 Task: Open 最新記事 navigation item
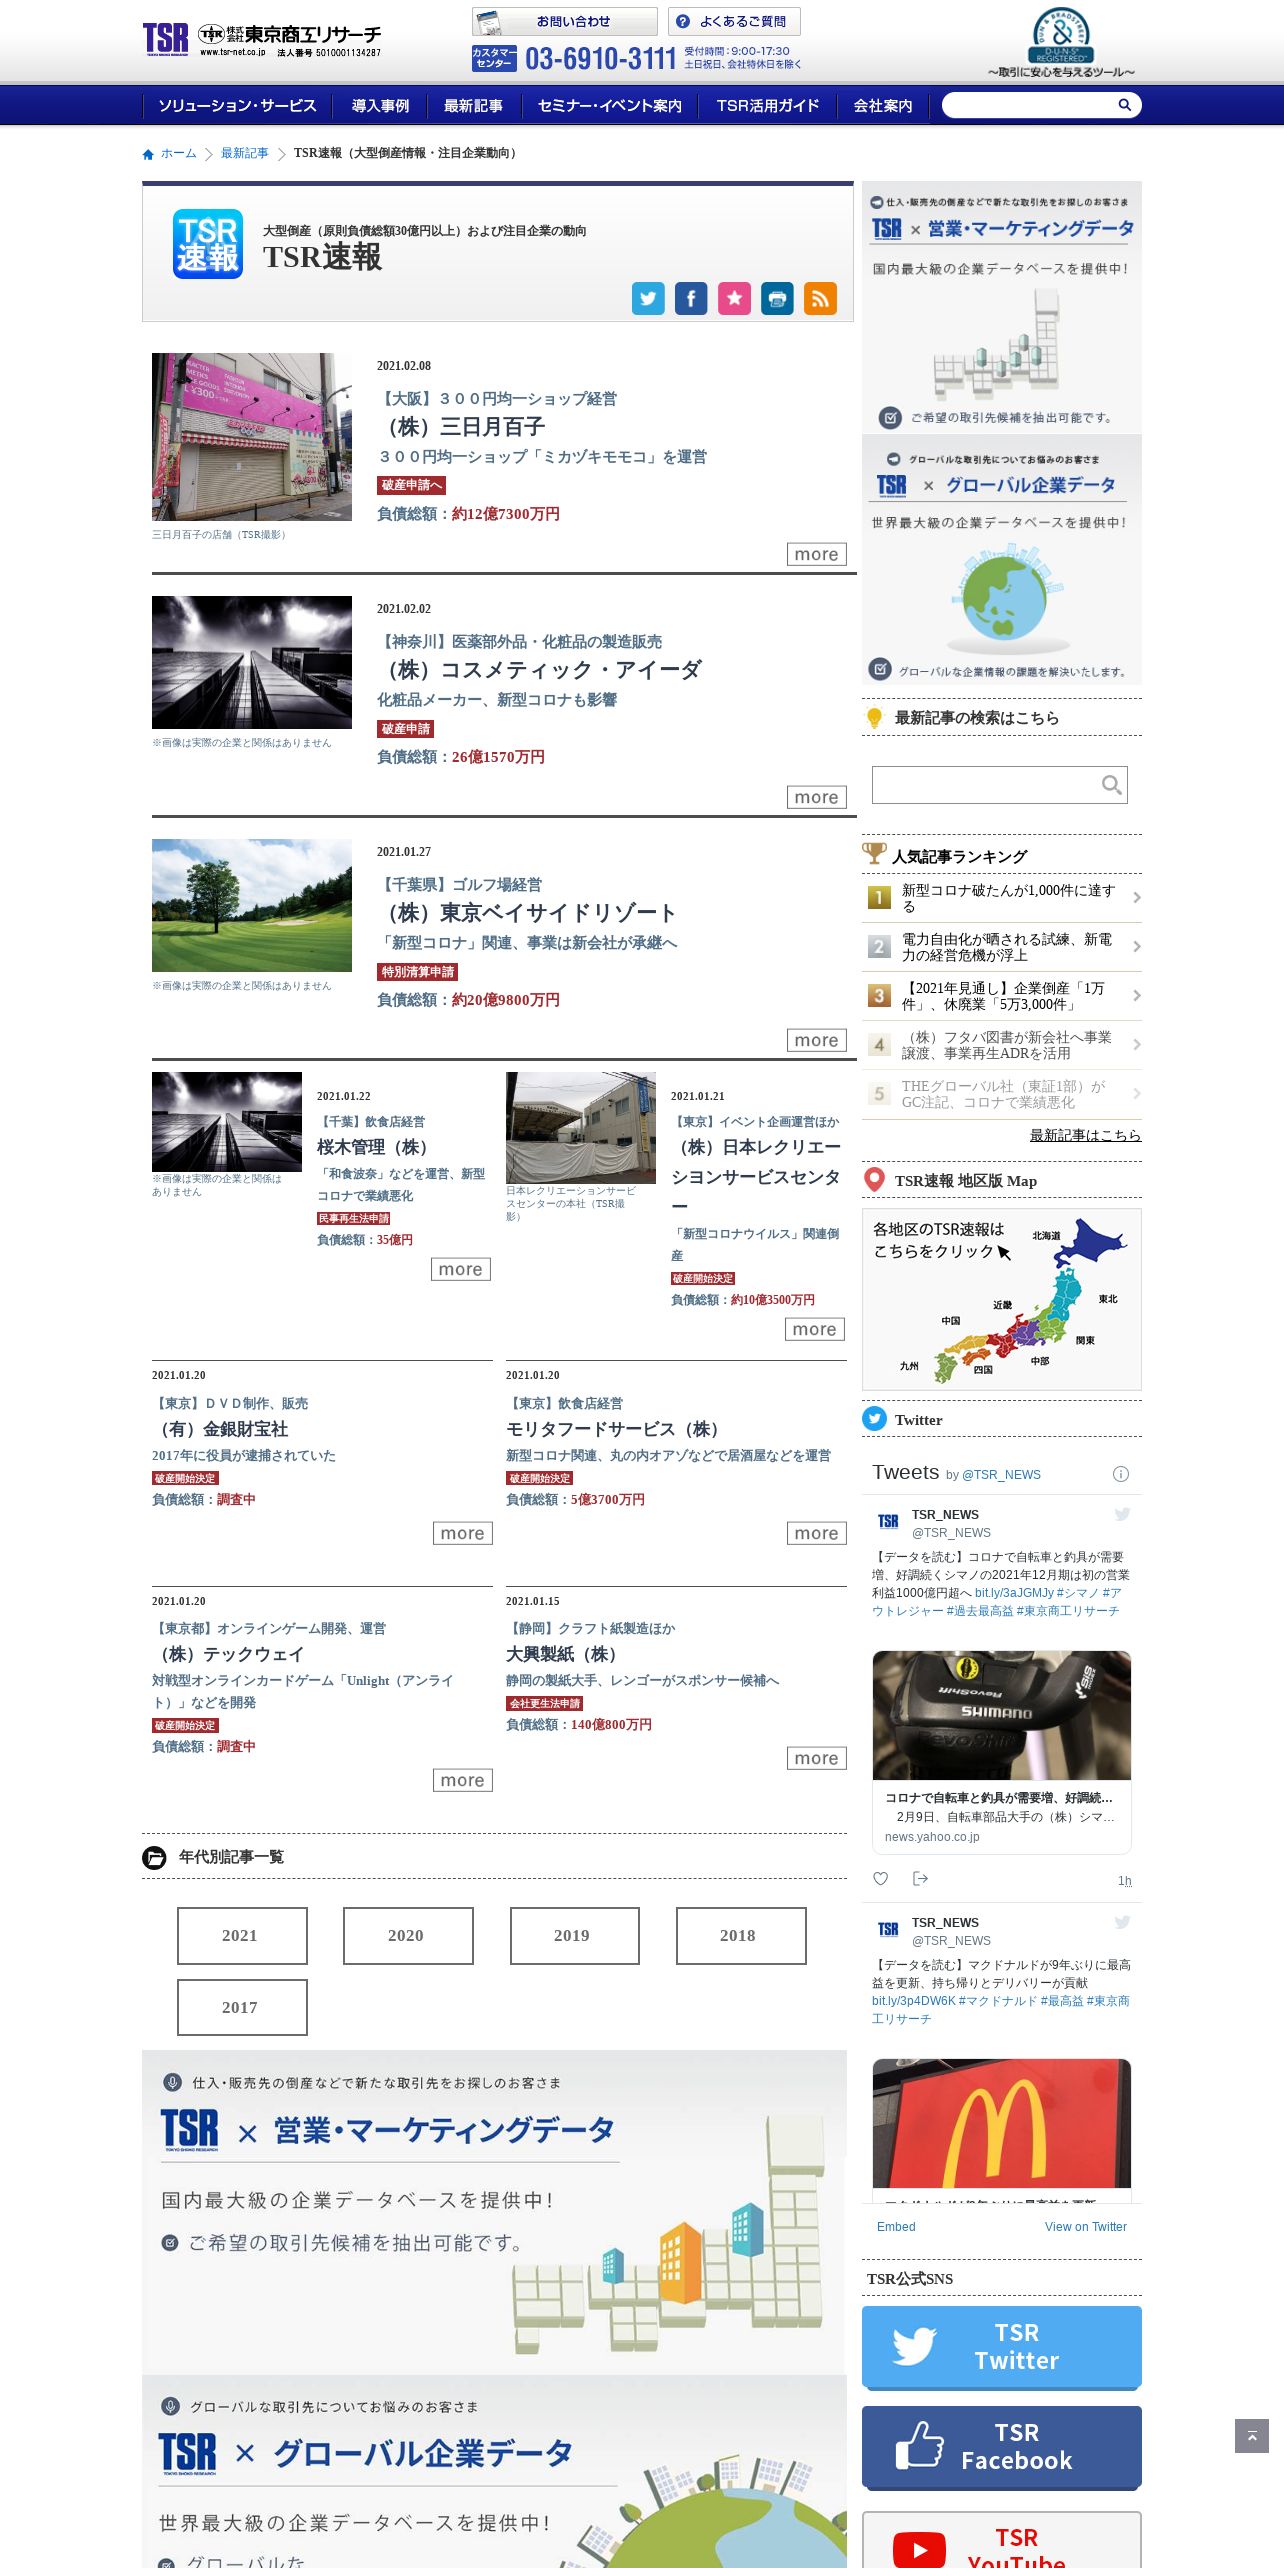[473, 106]
